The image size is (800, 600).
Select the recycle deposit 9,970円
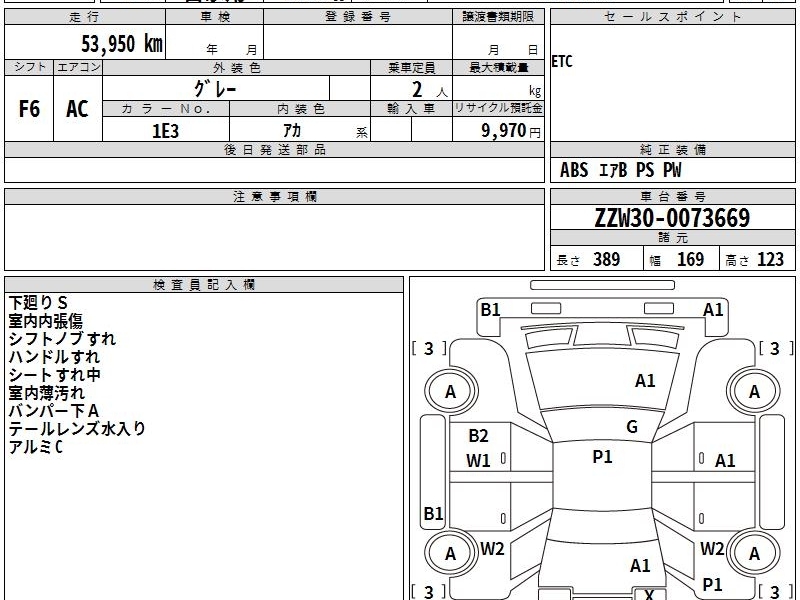click(511, 131)
